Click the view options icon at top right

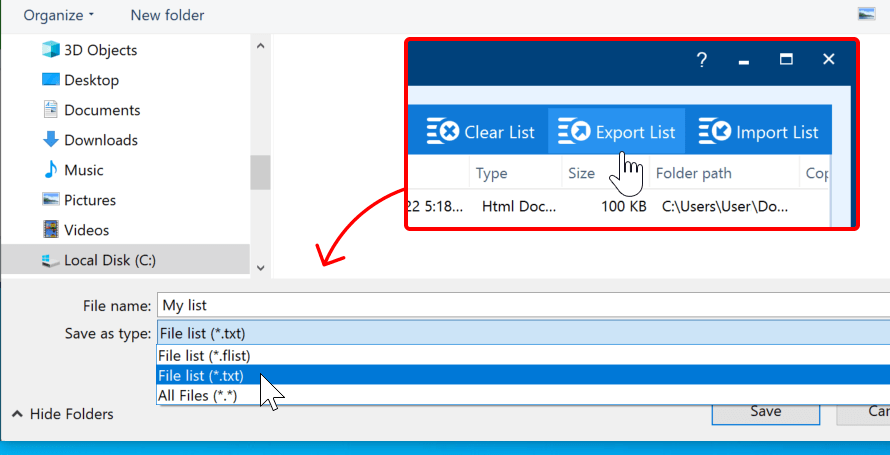click(866, 15)
